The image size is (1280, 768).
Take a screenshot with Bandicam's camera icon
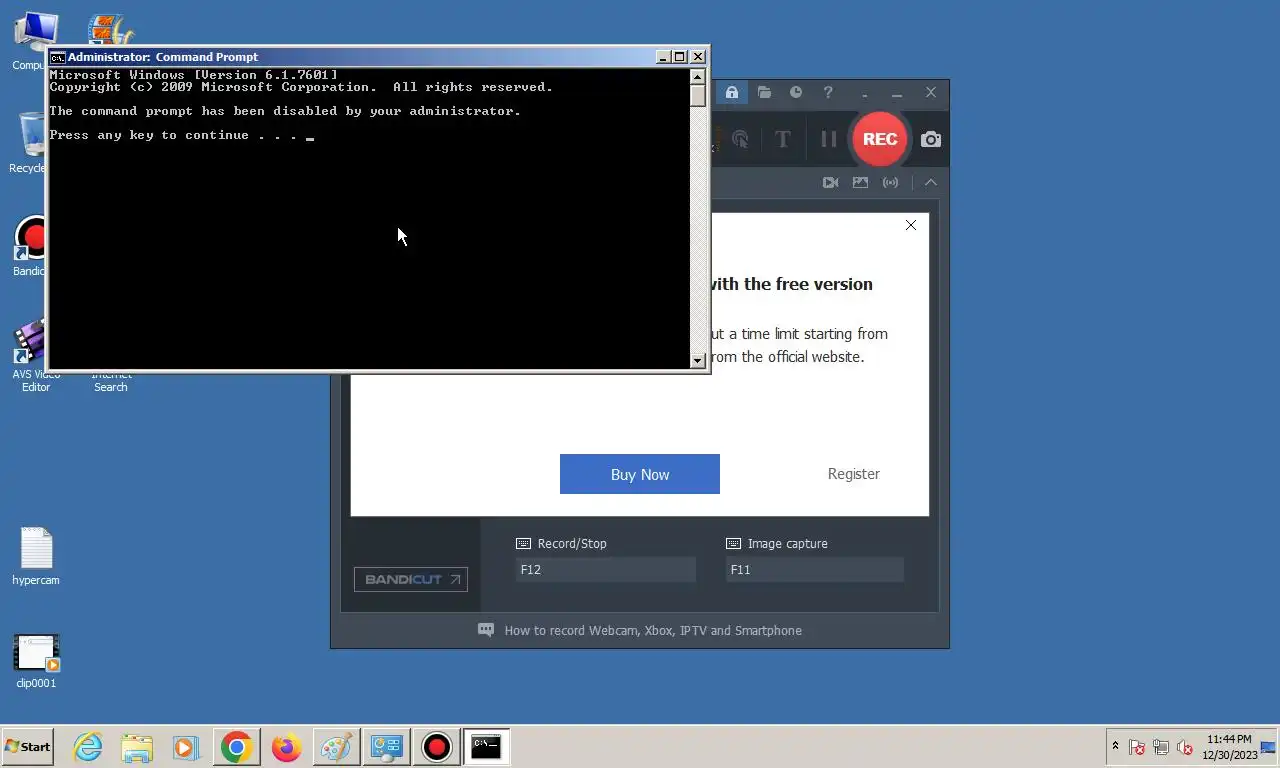pos(931,139)
